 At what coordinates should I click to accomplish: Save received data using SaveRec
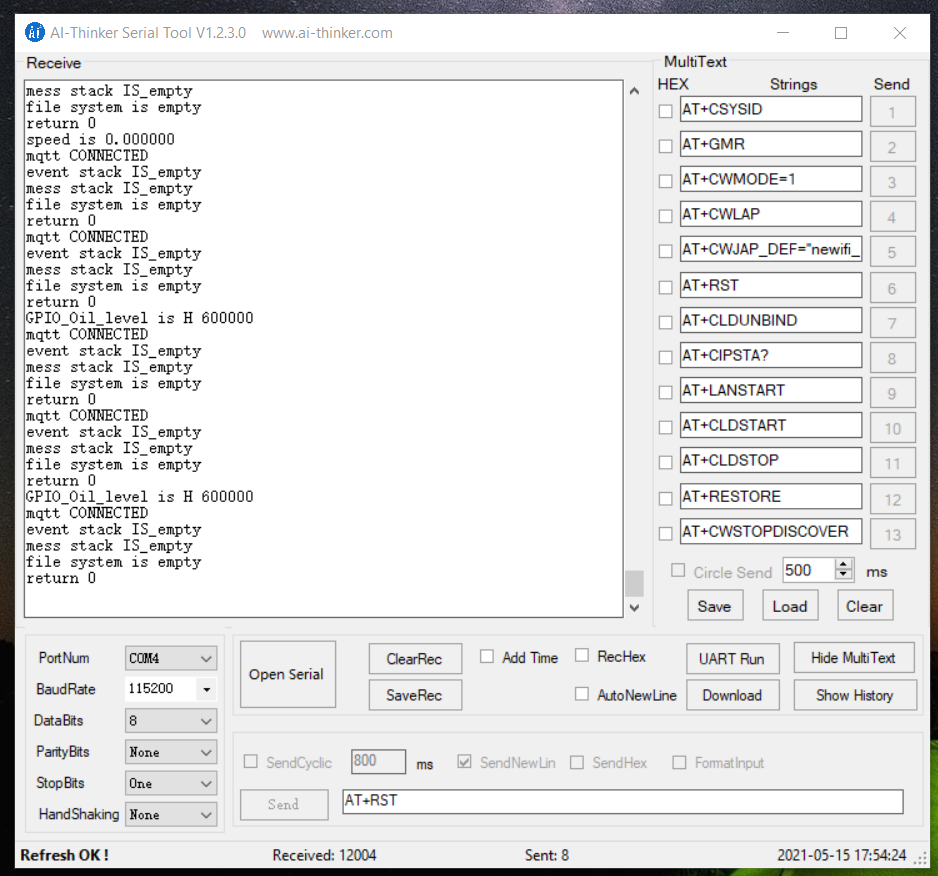tap(415, 694)
